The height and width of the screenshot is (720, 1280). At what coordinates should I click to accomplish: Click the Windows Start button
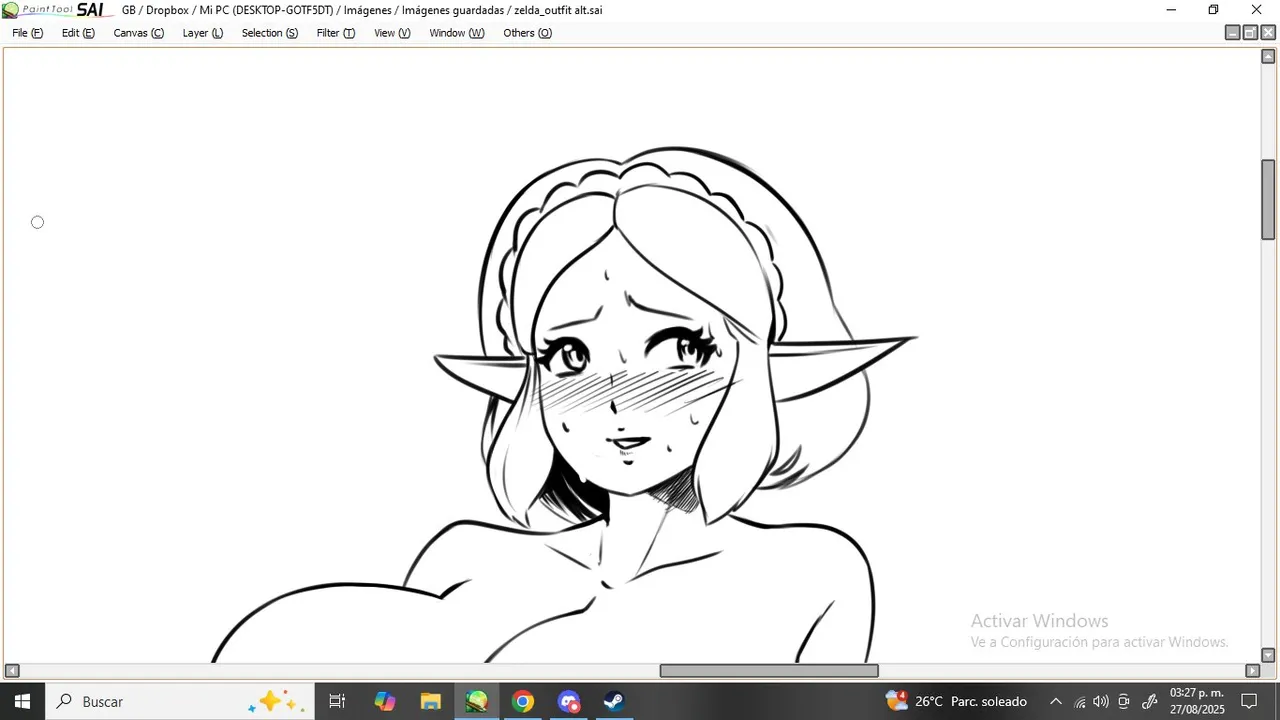coord(22,701)
